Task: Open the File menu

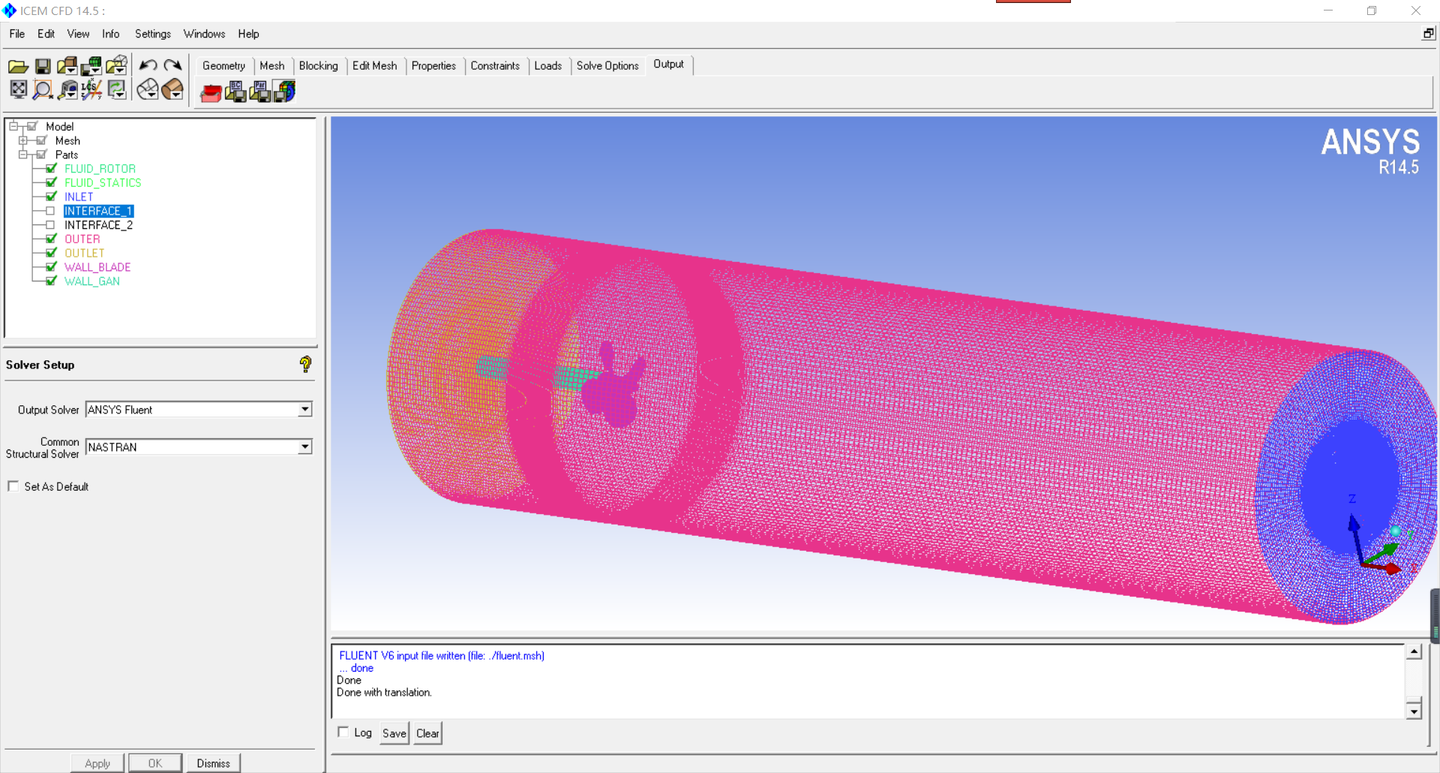Action: pyautogui.click(x=17, y=34)
